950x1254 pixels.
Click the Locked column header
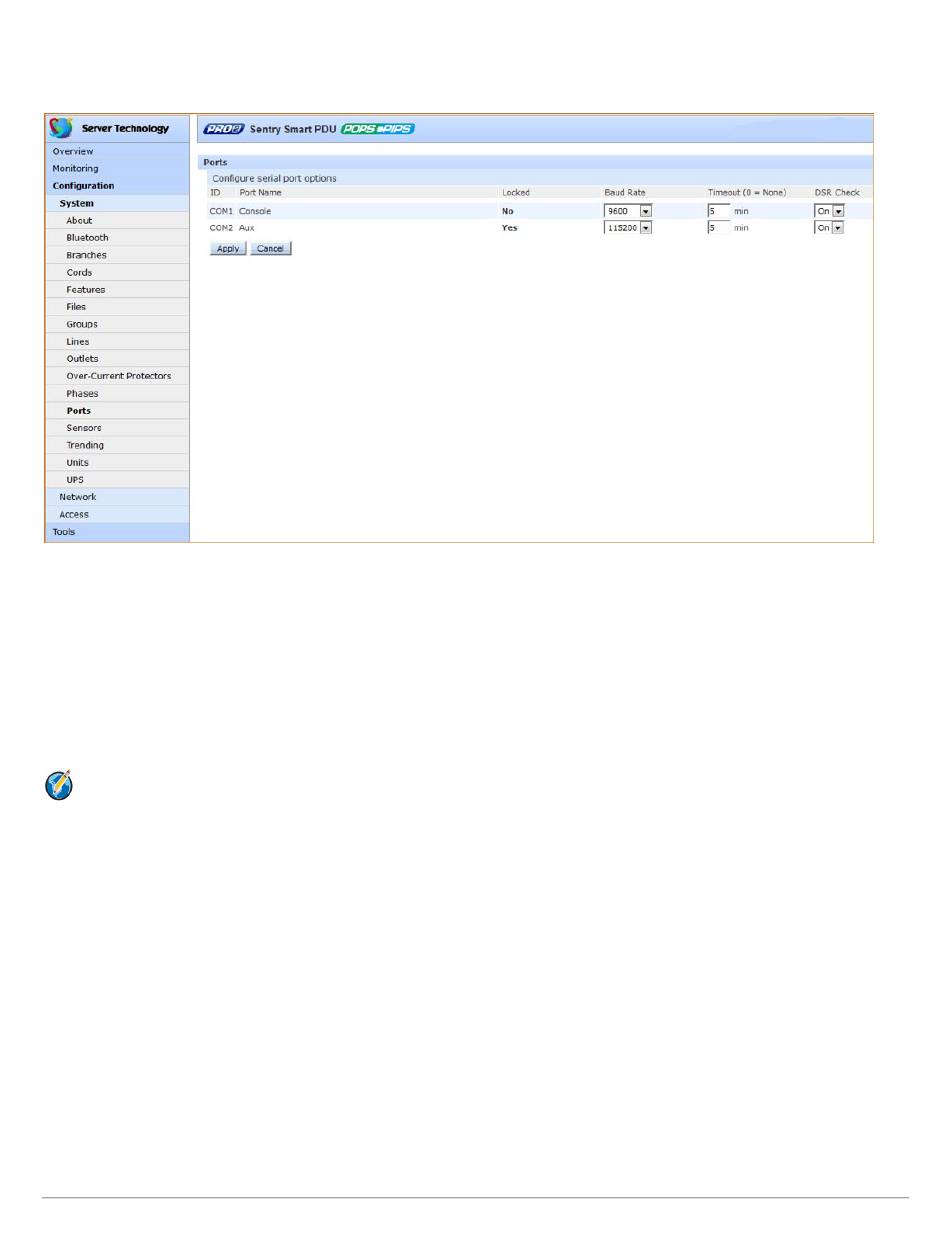point(515,192)
